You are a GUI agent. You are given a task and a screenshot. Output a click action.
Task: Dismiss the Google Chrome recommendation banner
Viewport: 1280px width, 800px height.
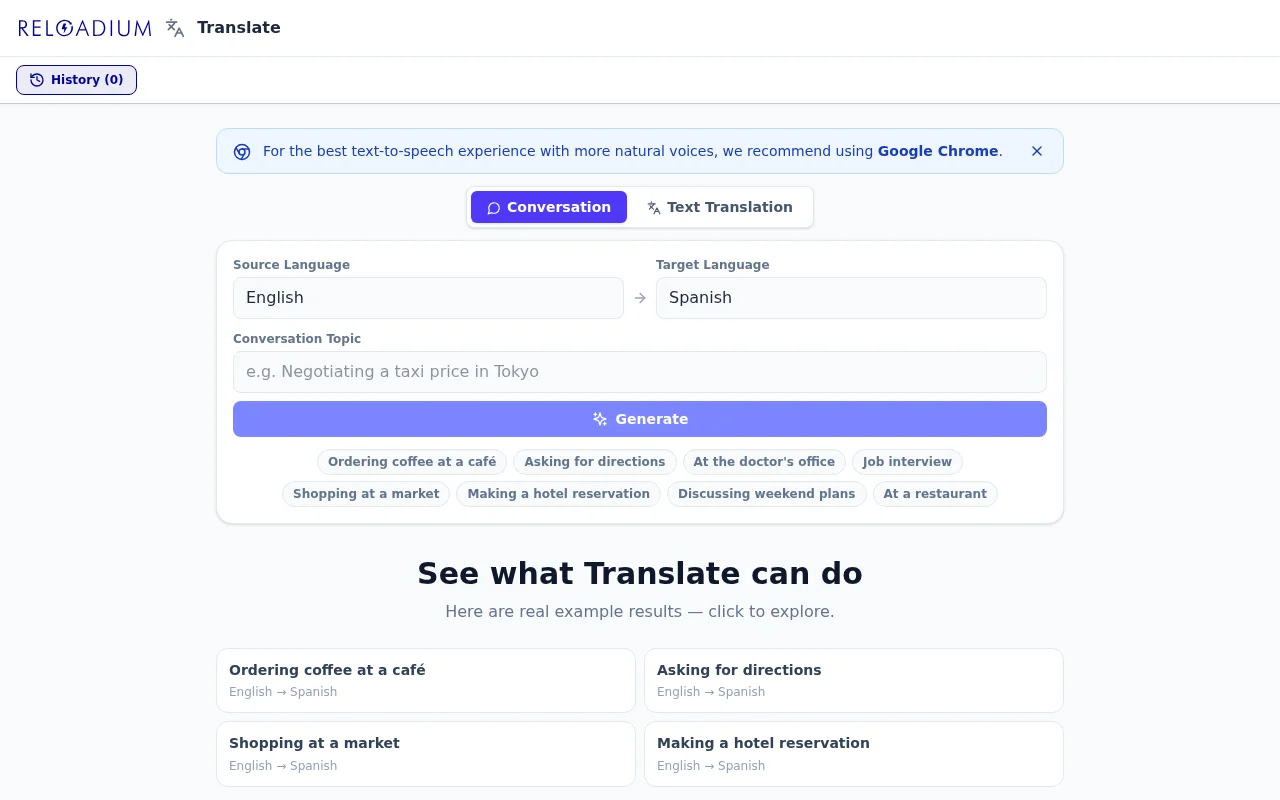(x=1037, y=151)
